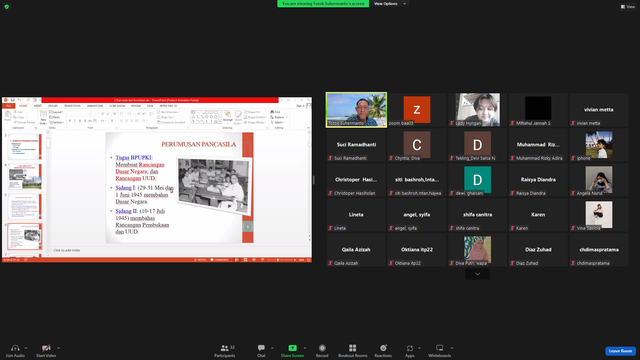Click Text Direction in PowerPoint ribbon
This screenshot has width=640, height=360.
(x=169, y=112)
